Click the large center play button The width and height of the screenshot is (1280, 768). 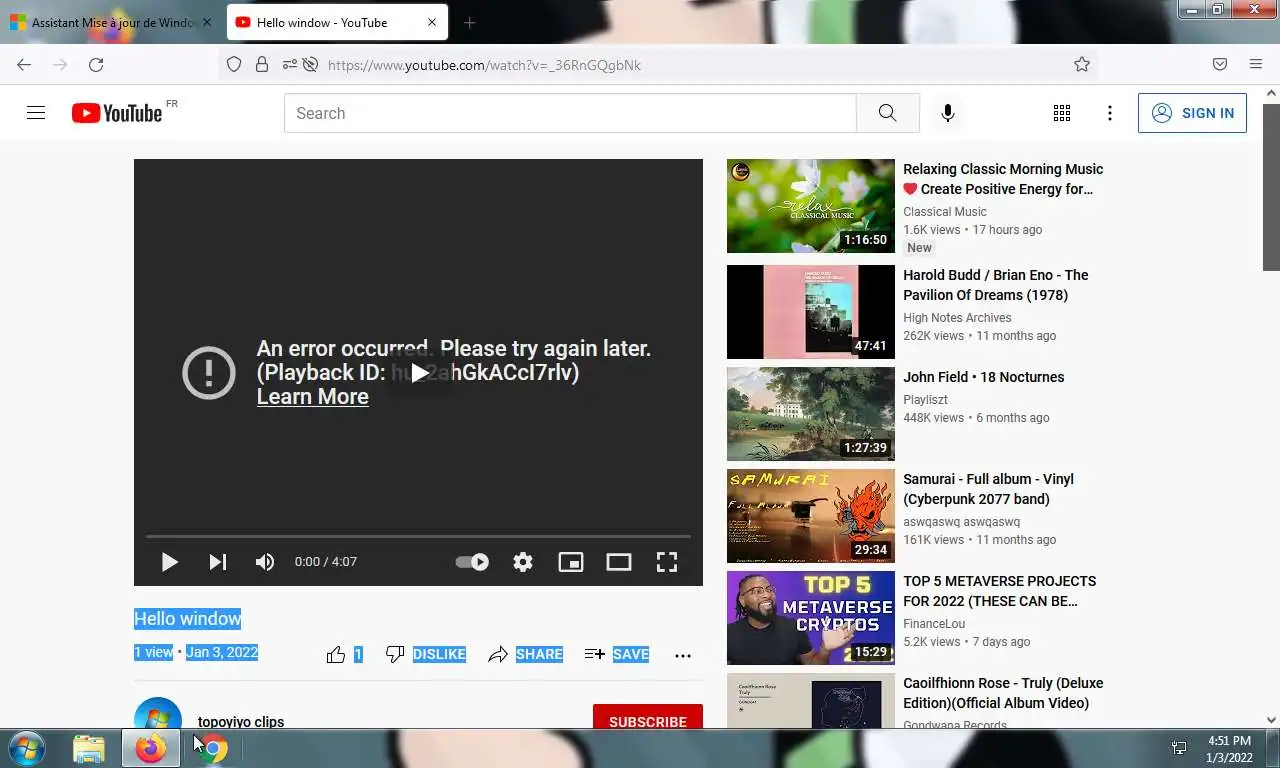[x=419, y=372]
